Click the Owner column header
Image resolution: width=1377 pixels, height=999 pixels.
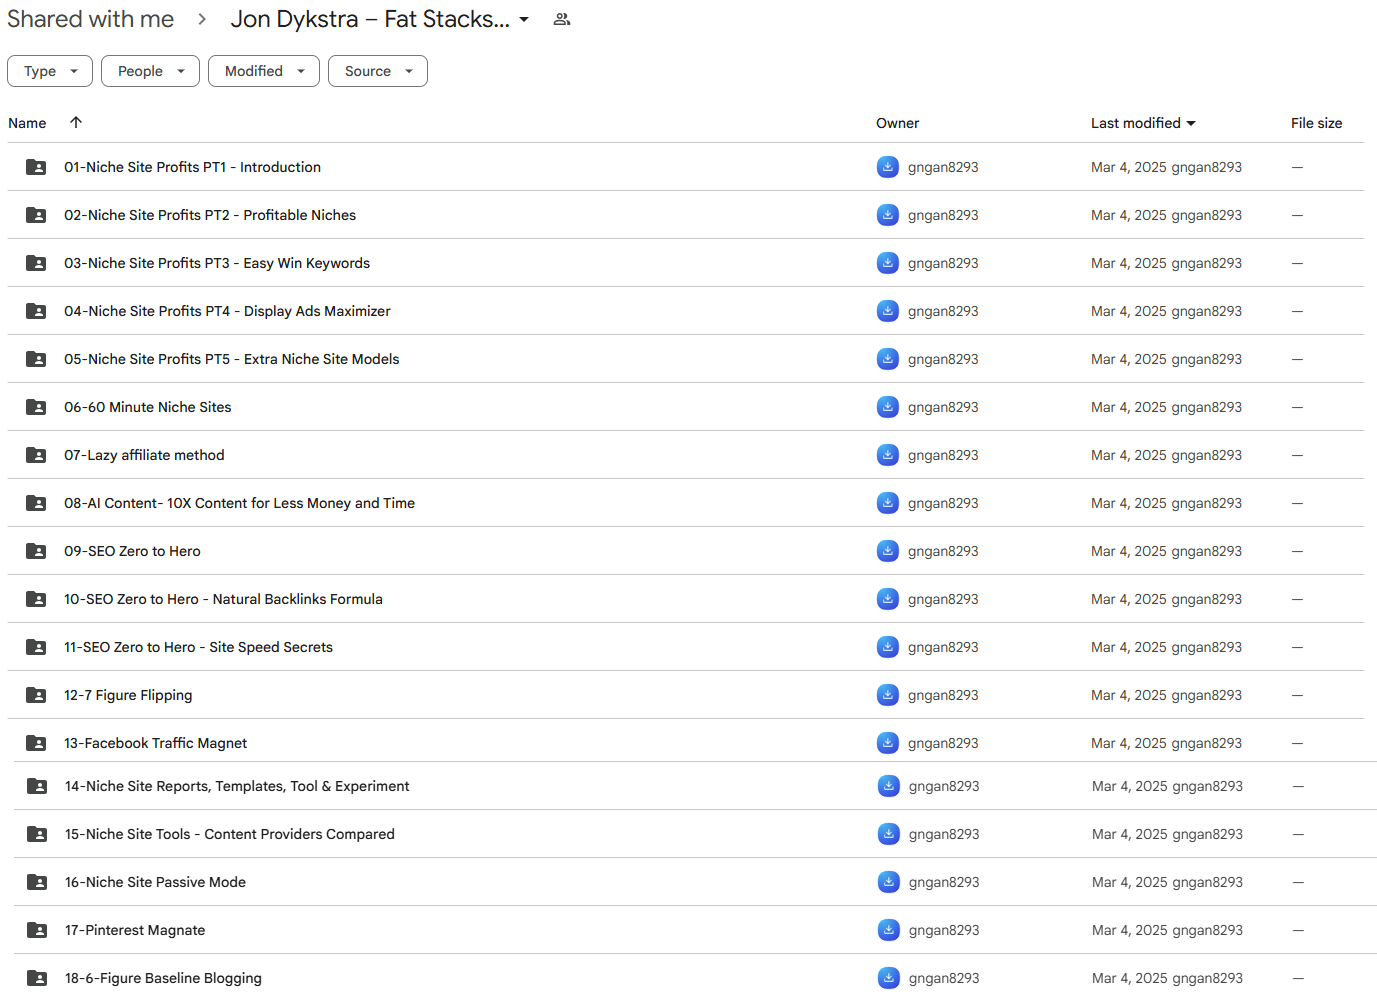[x=897, y=123]
